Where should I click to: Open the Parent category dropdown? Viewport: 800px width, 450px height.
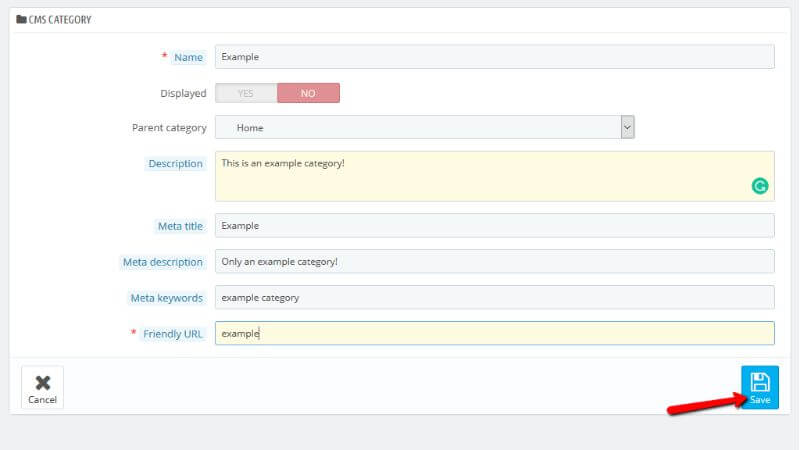[424, 127]
